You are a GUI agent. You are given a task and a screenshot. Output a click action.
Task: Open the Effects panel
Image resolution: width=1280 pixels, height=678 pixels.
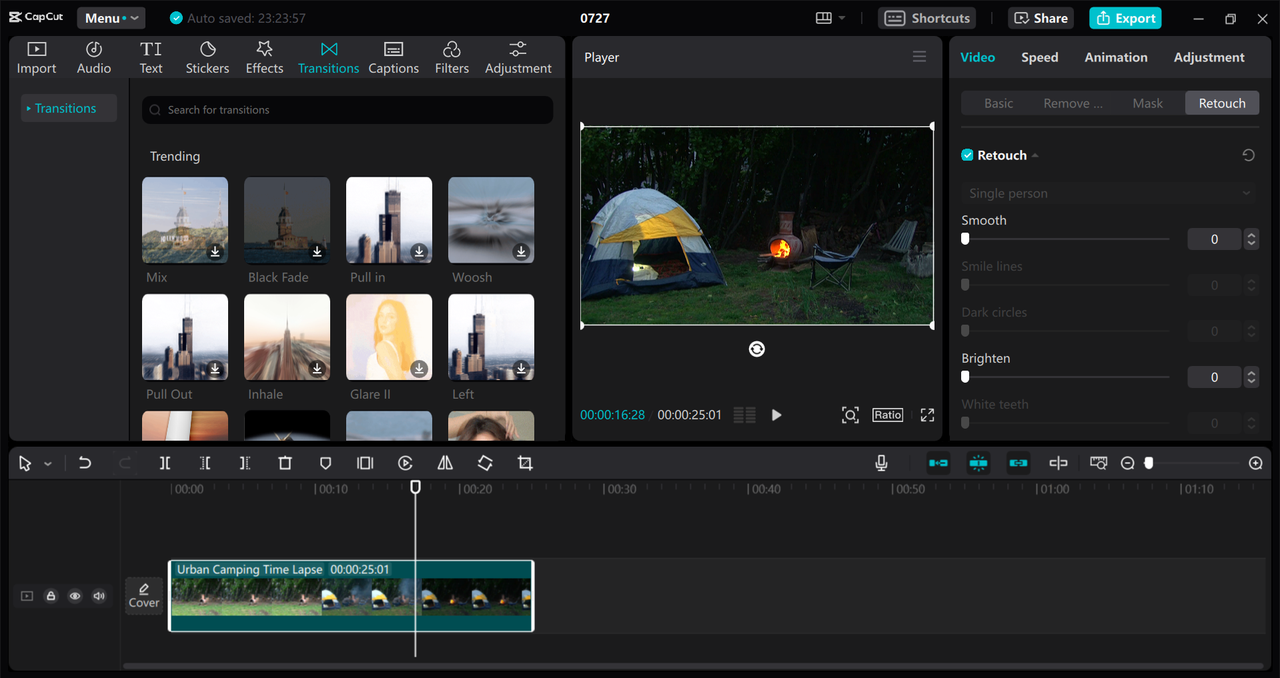point(264,58)
